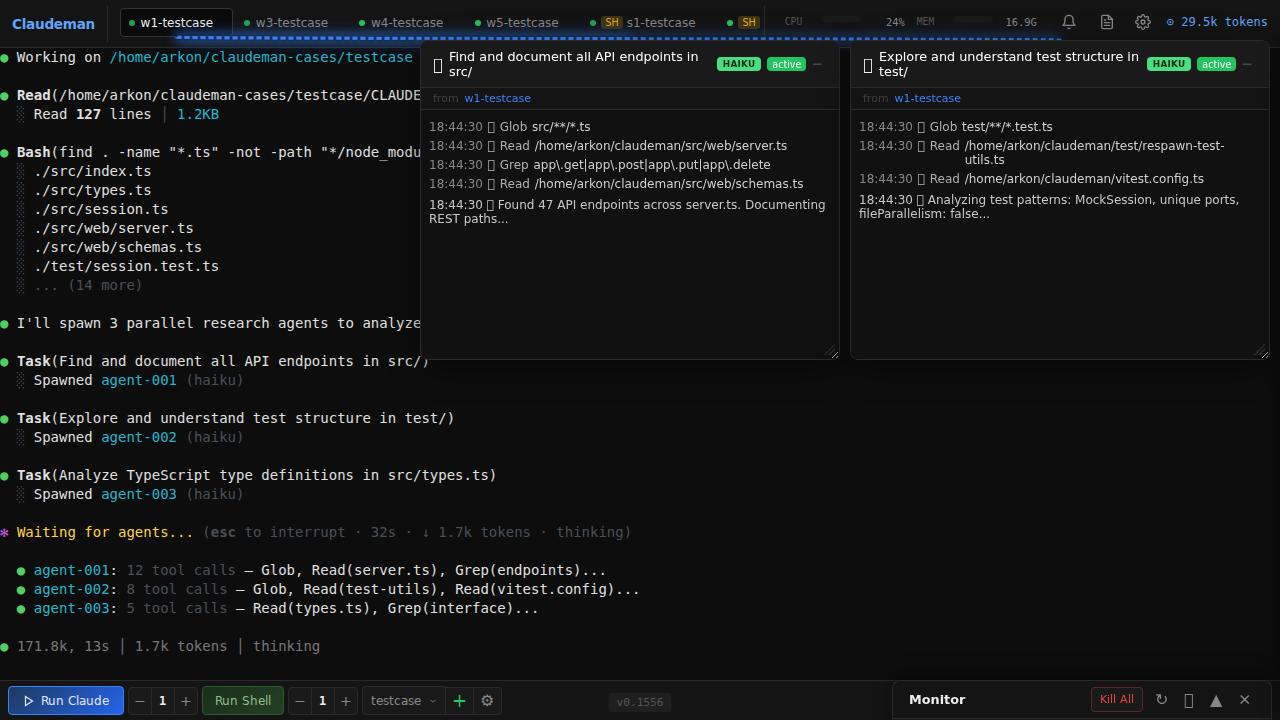Minimize the test structure agent panel
Screen dimensions: 1280x720
tap(1247, 64)
